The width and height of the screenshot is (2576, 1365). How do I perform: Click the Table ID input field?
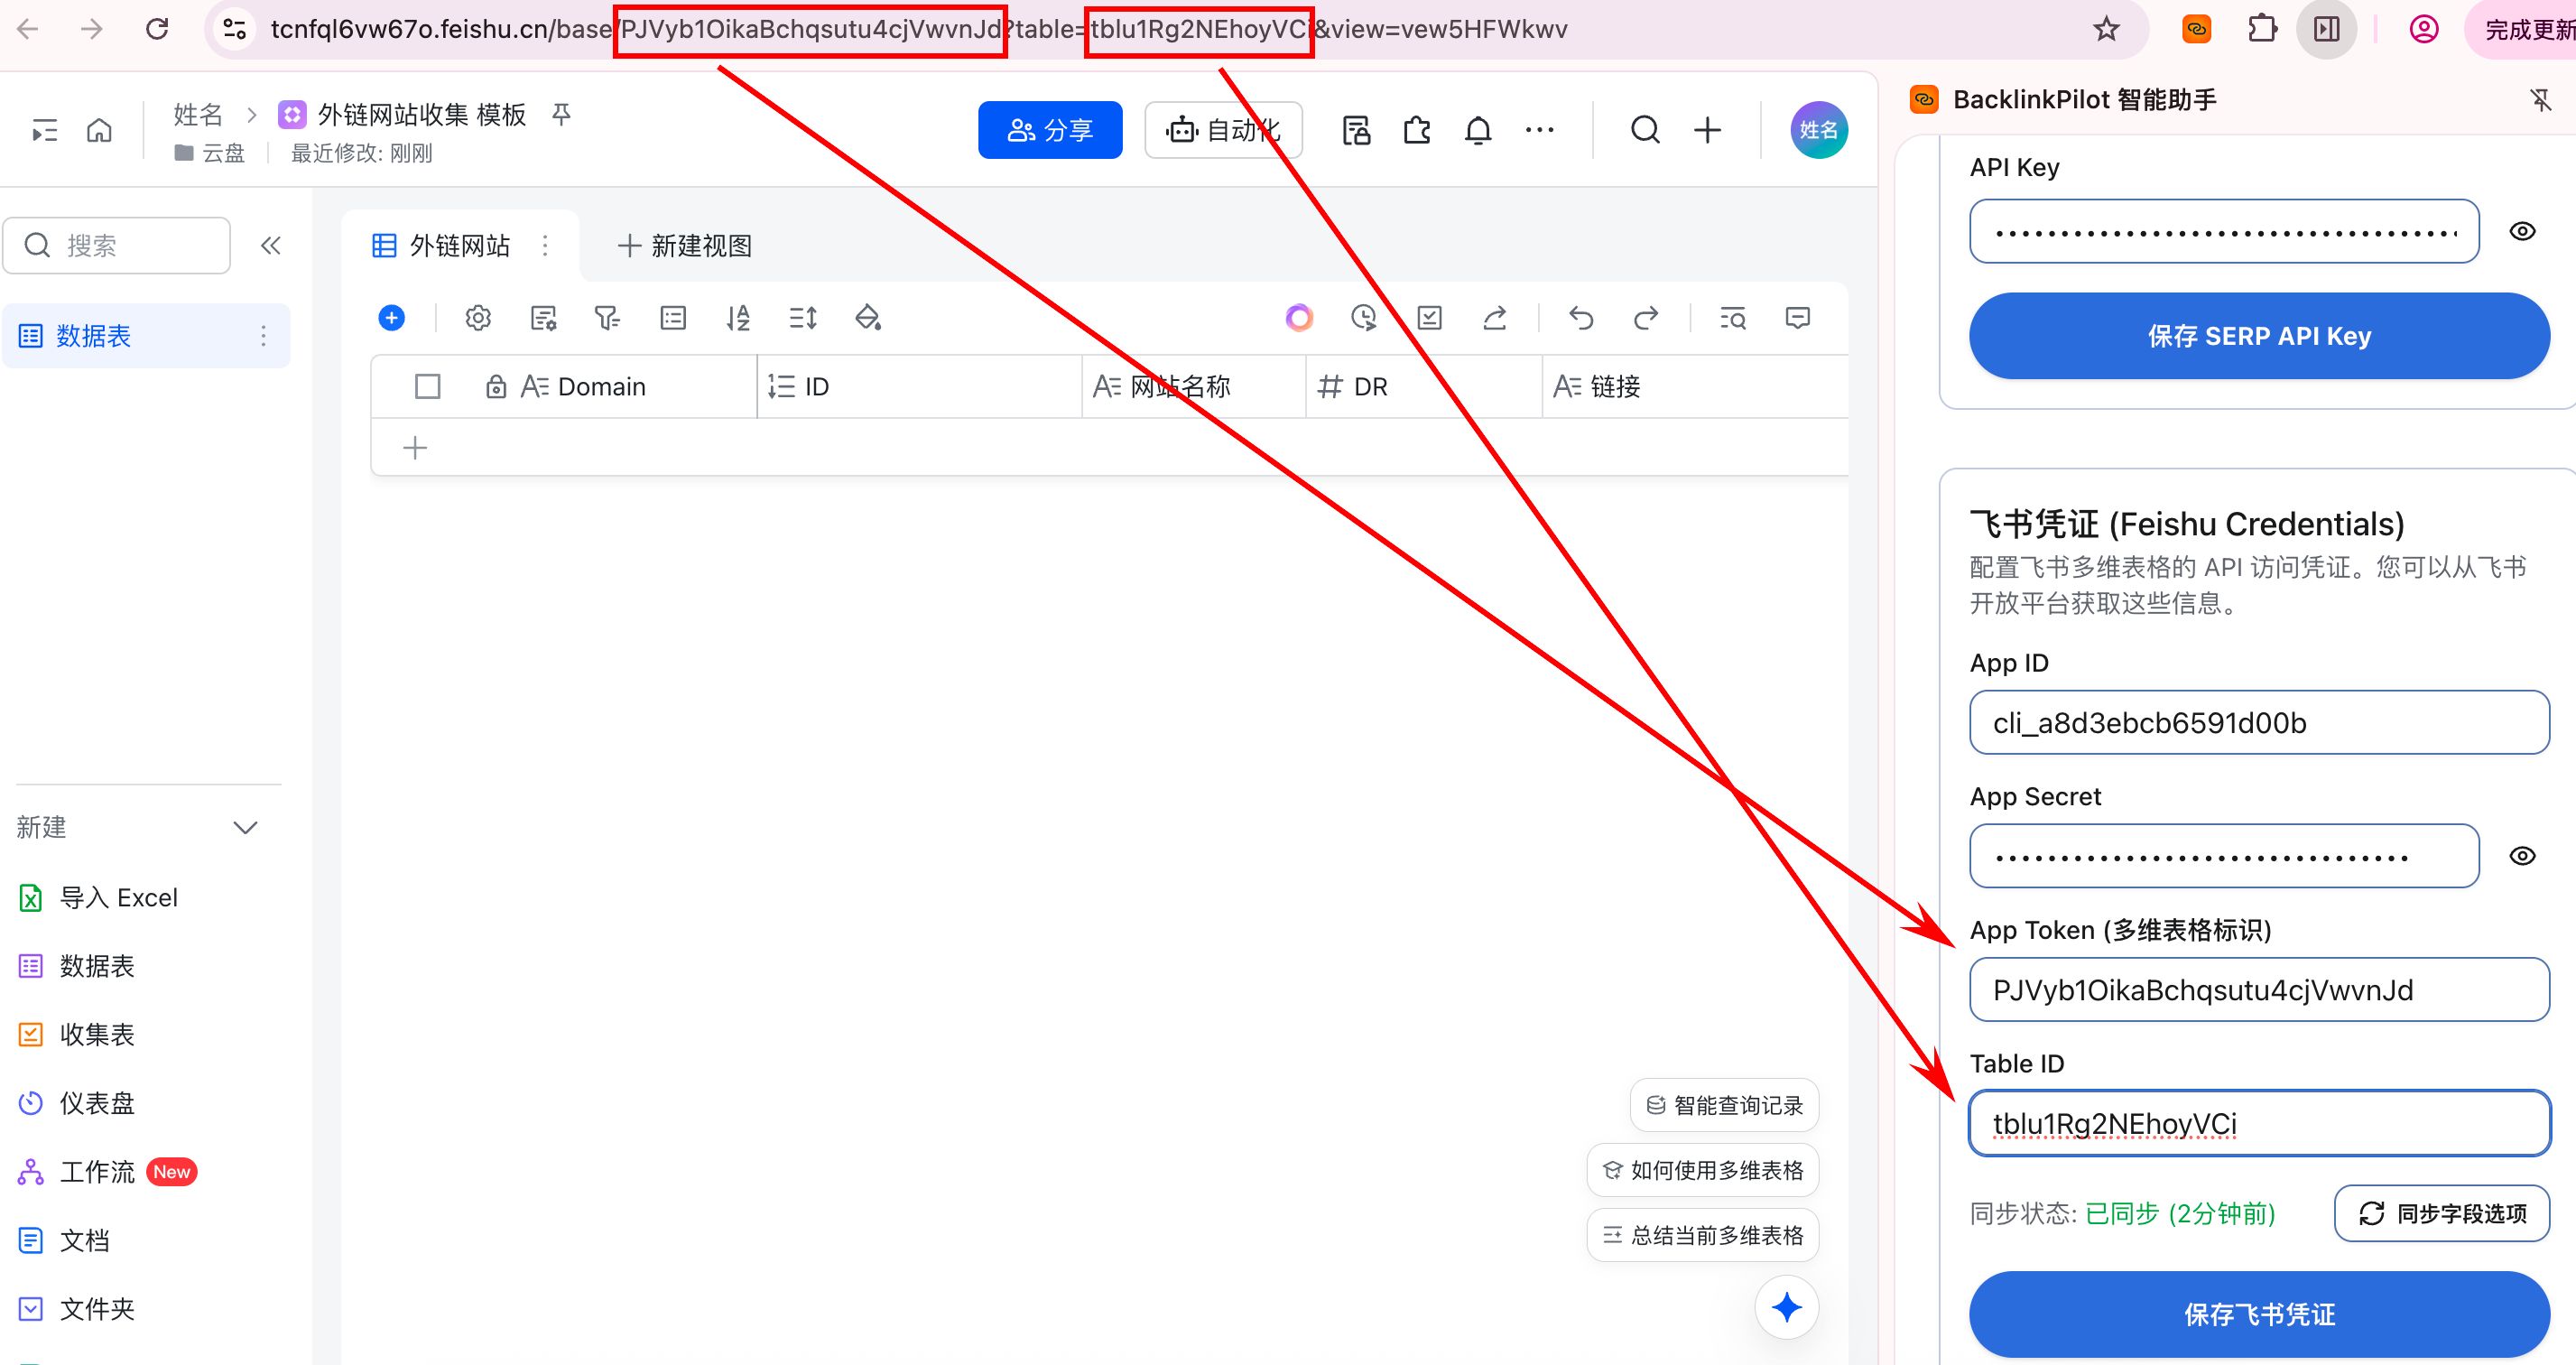pyautogui.click(x=2259, y=1123)
